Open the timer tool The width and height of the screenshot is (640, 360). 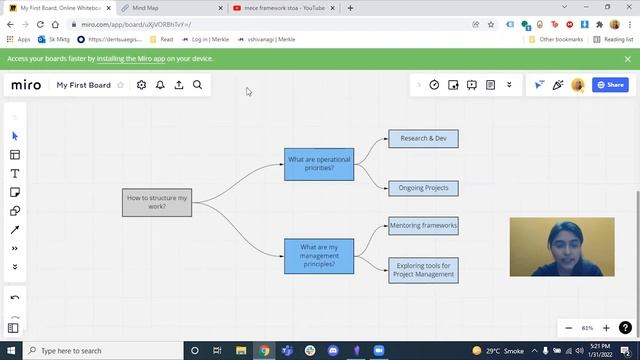click(x=434, y=85)
